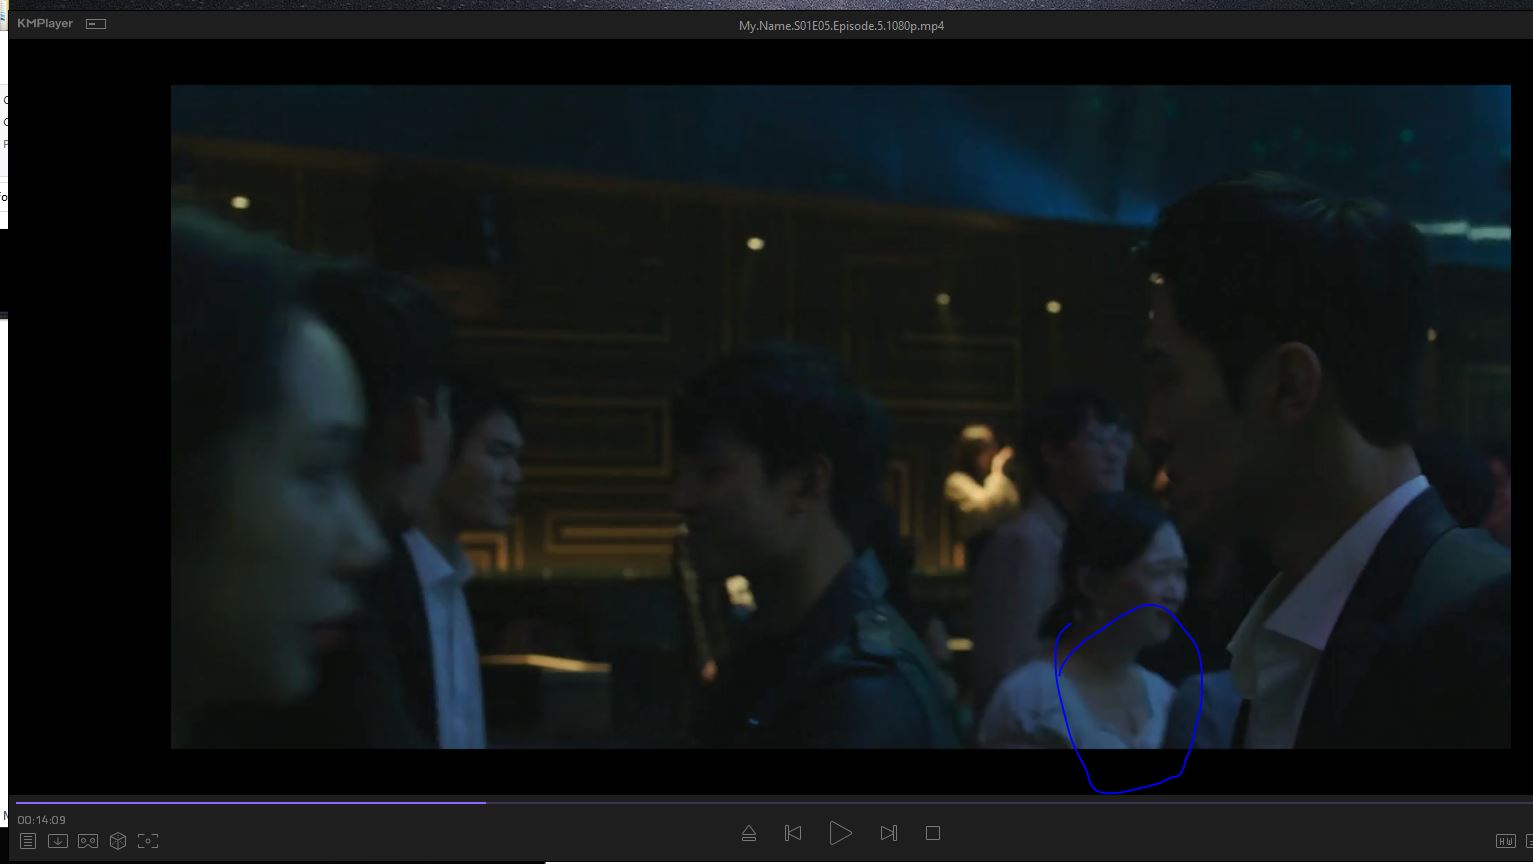Viewport: 1533px width, 864px height.
Task: Click the video file title text
Action: [840, 26]
